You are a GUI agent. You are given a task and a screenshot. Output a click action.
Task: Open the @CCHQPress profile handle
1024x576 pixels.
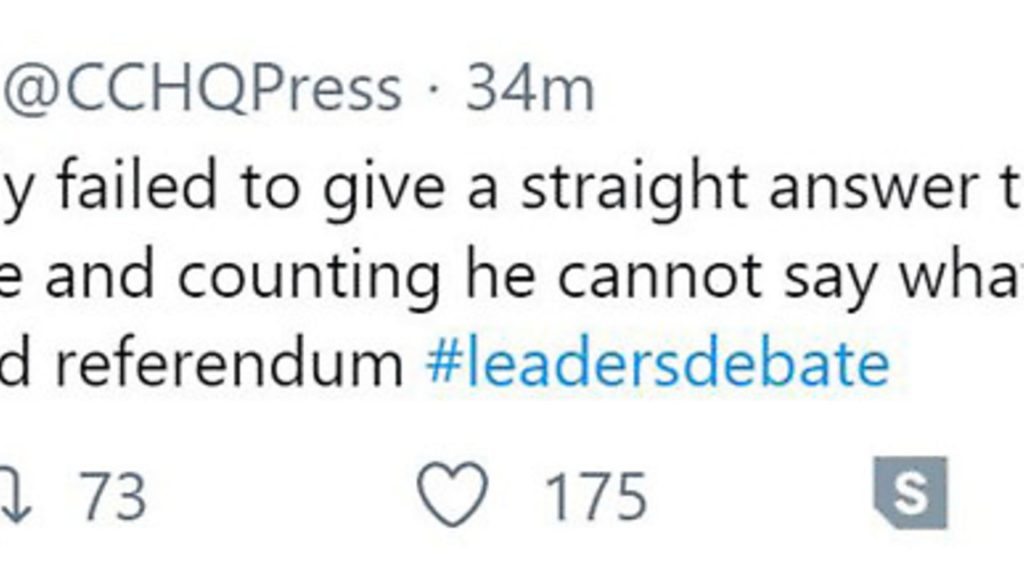tap(202, 89)
